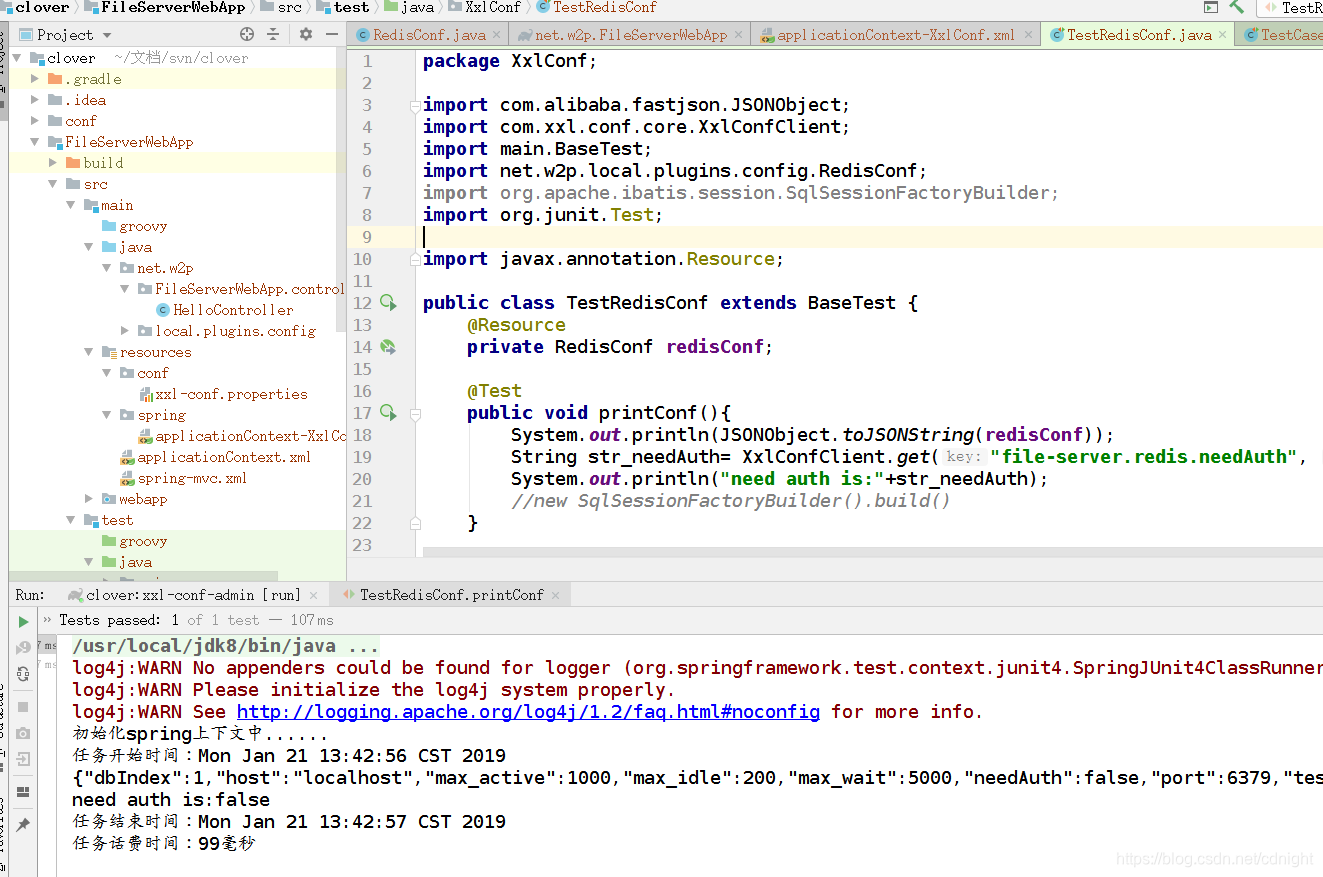Close the RedisConf.java editor tab
This screenshot has height=877, width=1323.
pos(497,35)
